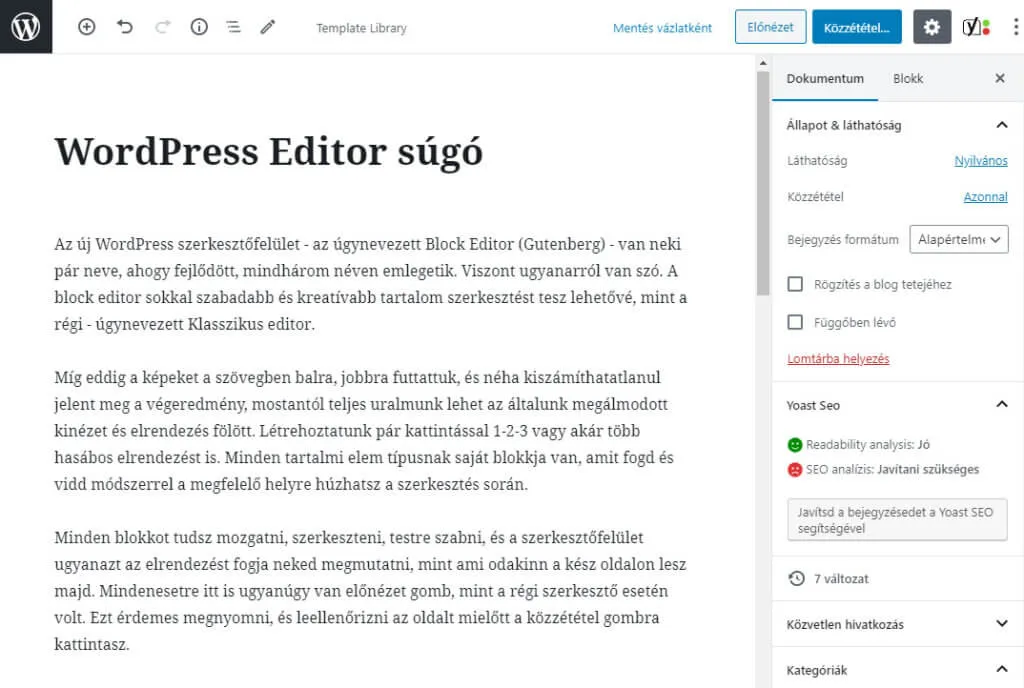The image size is (1024, 688).
Task: Check the 'Függőben lévő' option
Action: coord(795,322)
